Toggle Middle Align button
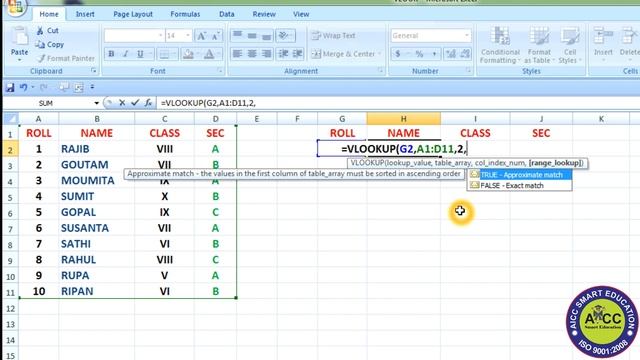640x360 pixels. pyautogui.click(x=252, y=36)
